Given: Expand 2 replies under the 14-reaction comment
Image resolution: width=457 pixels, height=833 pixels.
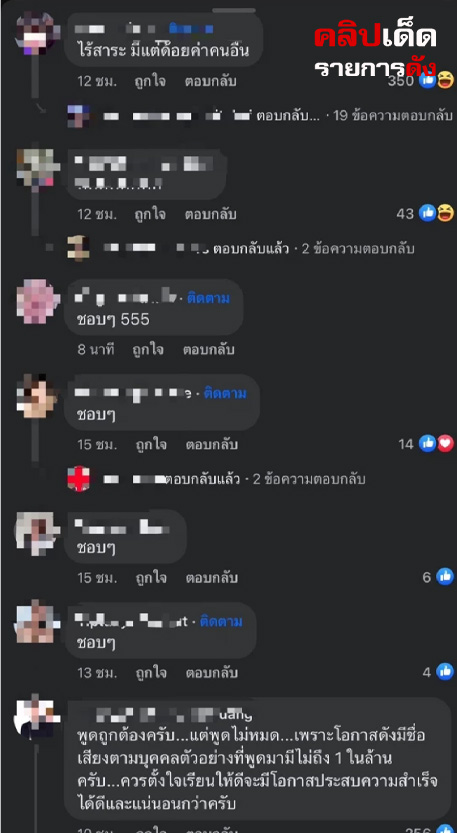Looking at the screenshot, I should (x=309, y=480).
